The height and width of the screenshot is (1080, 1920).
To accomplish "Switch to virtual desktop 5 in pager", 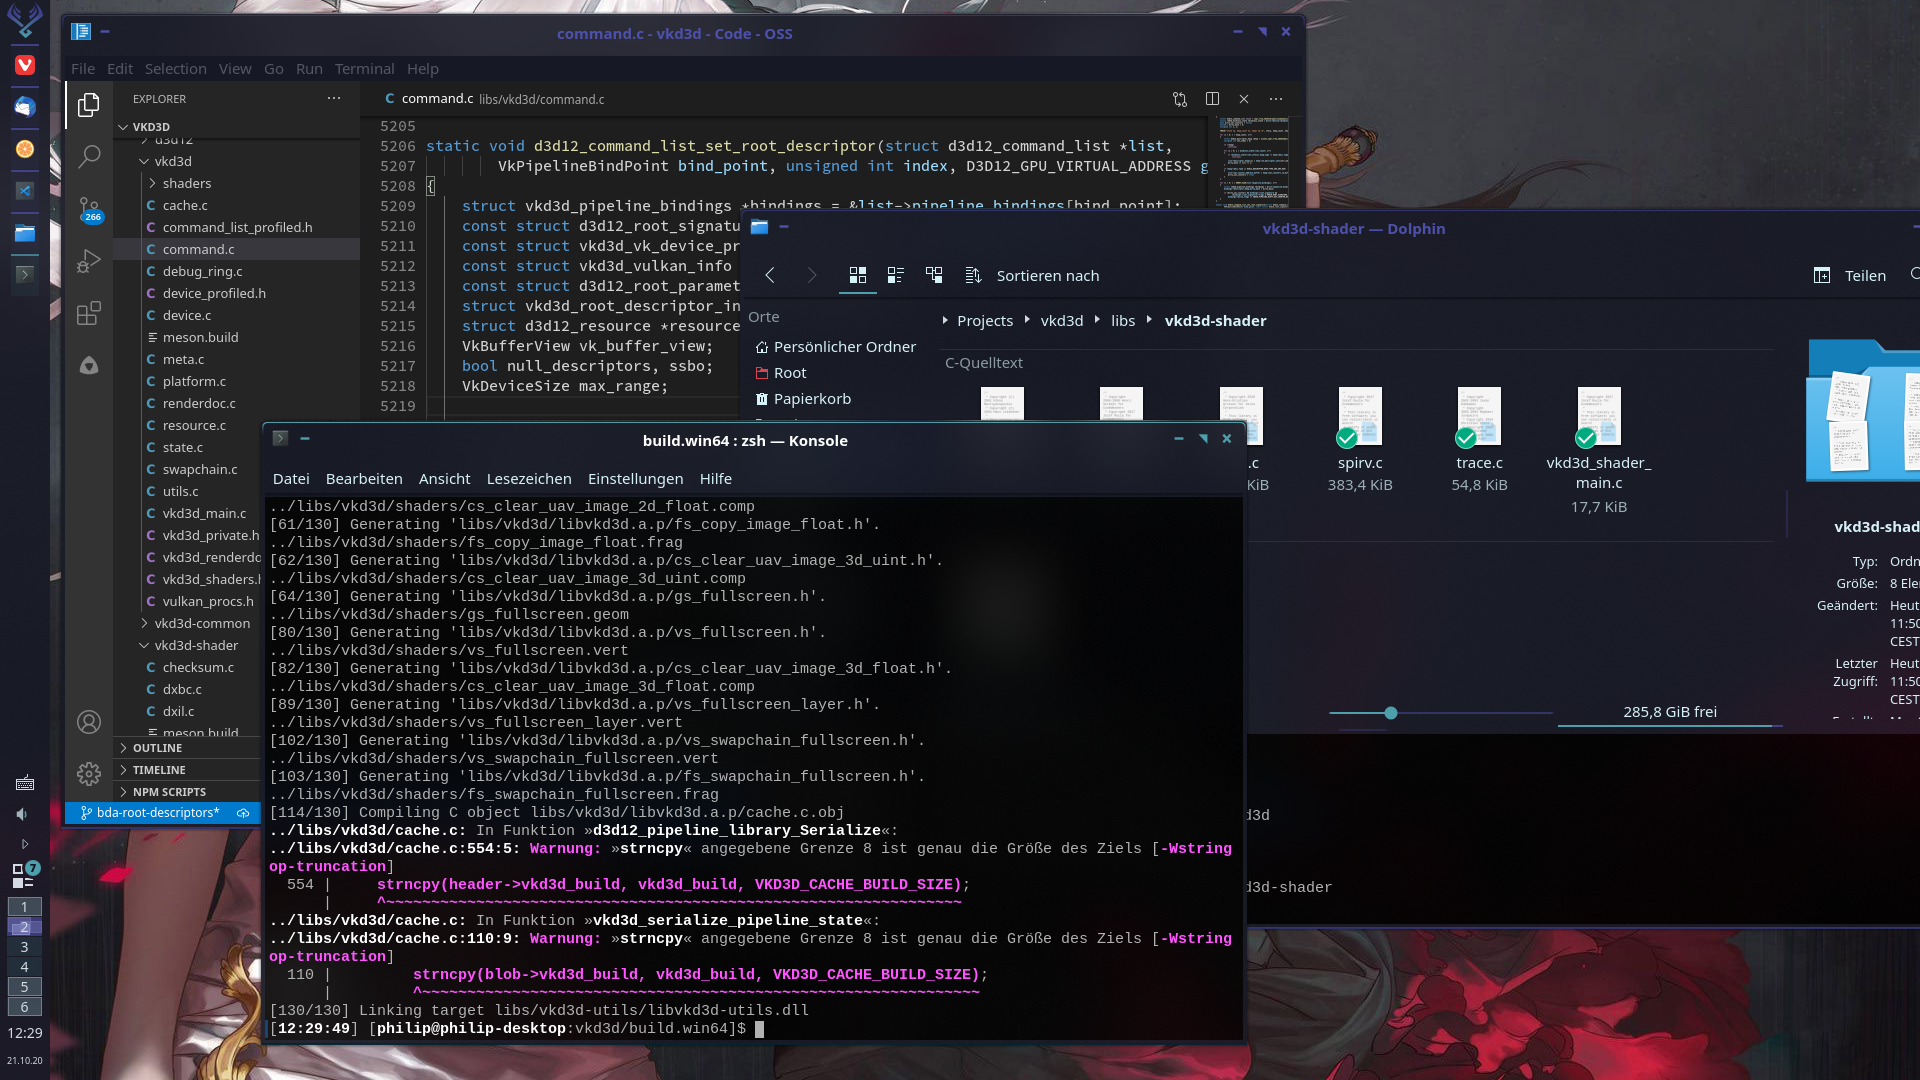I will point(24,986).
